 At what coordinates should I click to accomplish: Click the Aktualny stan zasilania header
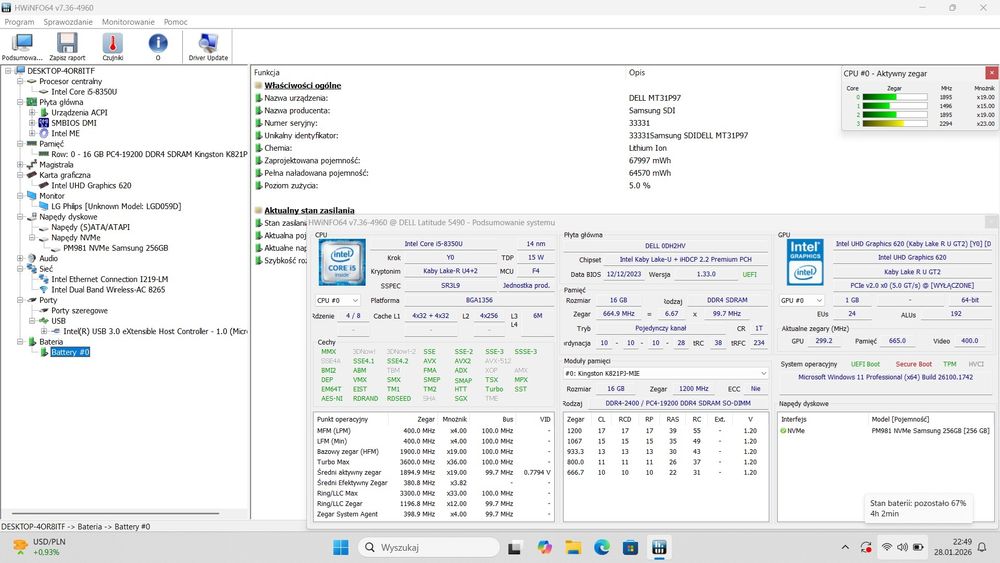pos(309,210)
